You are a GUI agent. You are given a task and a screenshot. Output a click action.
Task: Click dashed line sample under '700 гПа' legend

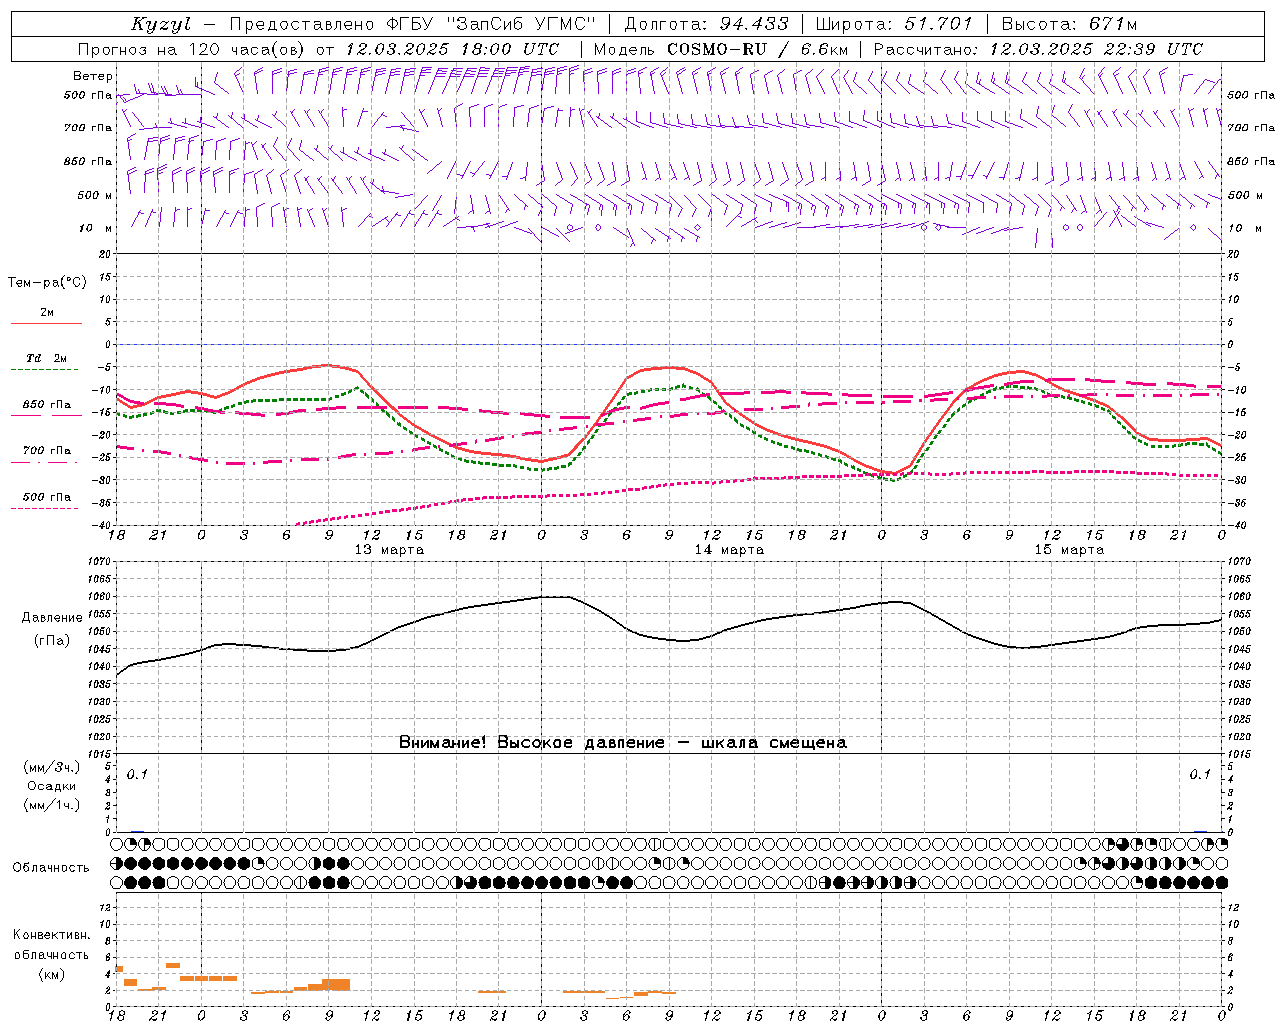pyautogui.click(x=46, y=462)
